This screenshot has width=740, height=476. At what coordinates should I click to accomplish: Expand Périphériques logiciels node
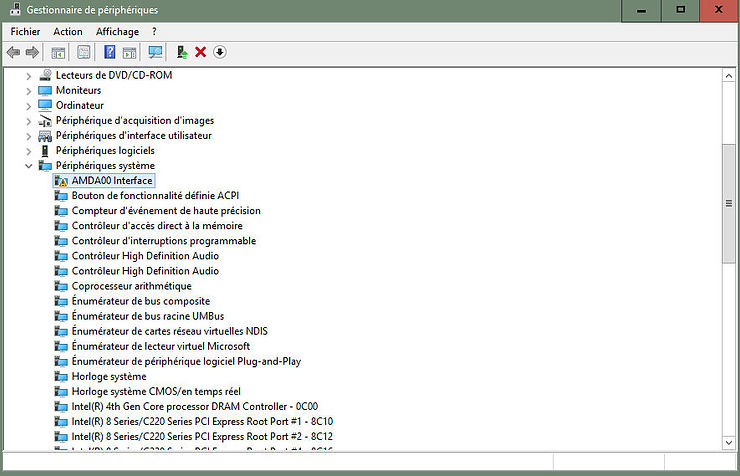tap(29, 151)
